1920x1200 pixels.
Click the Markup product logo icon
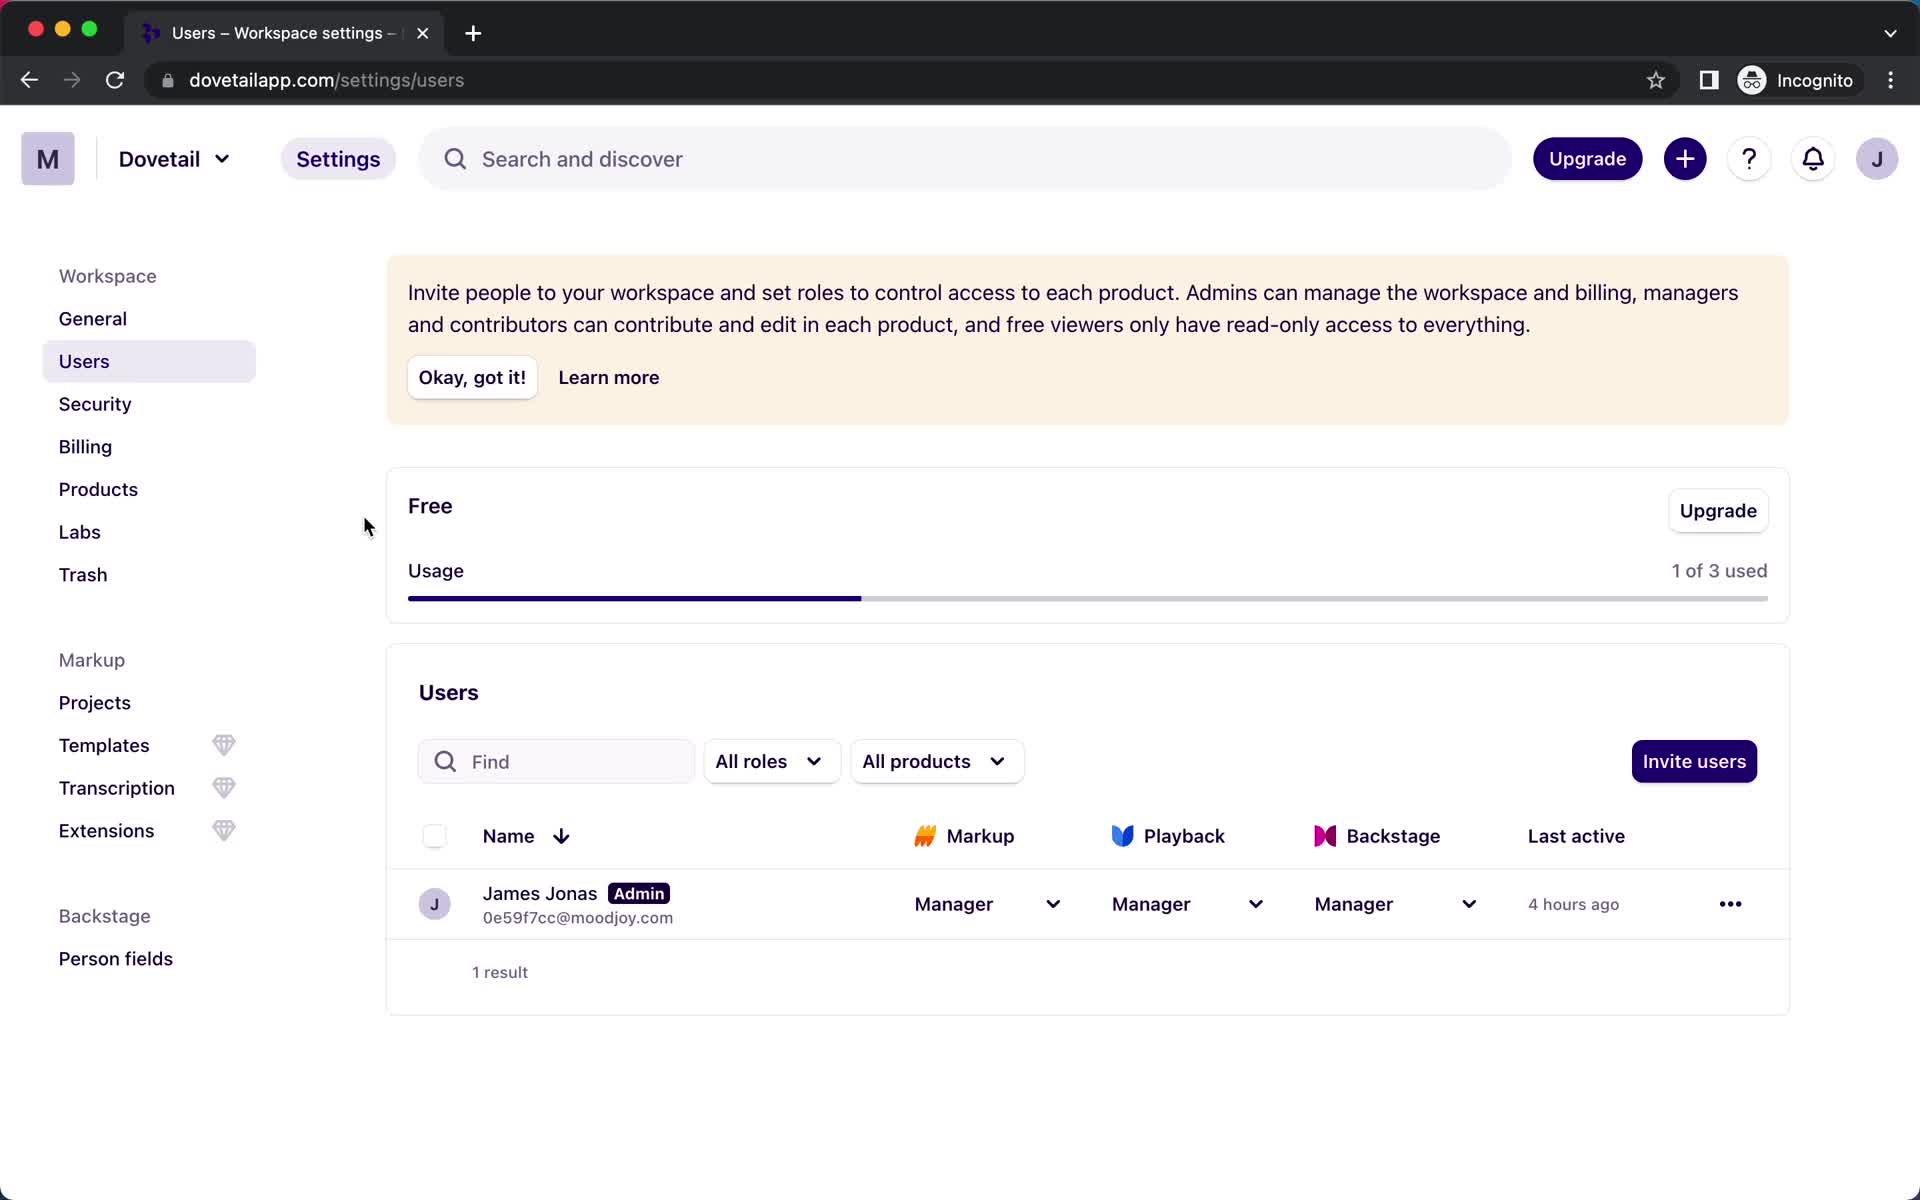click(x=925, y=836)
